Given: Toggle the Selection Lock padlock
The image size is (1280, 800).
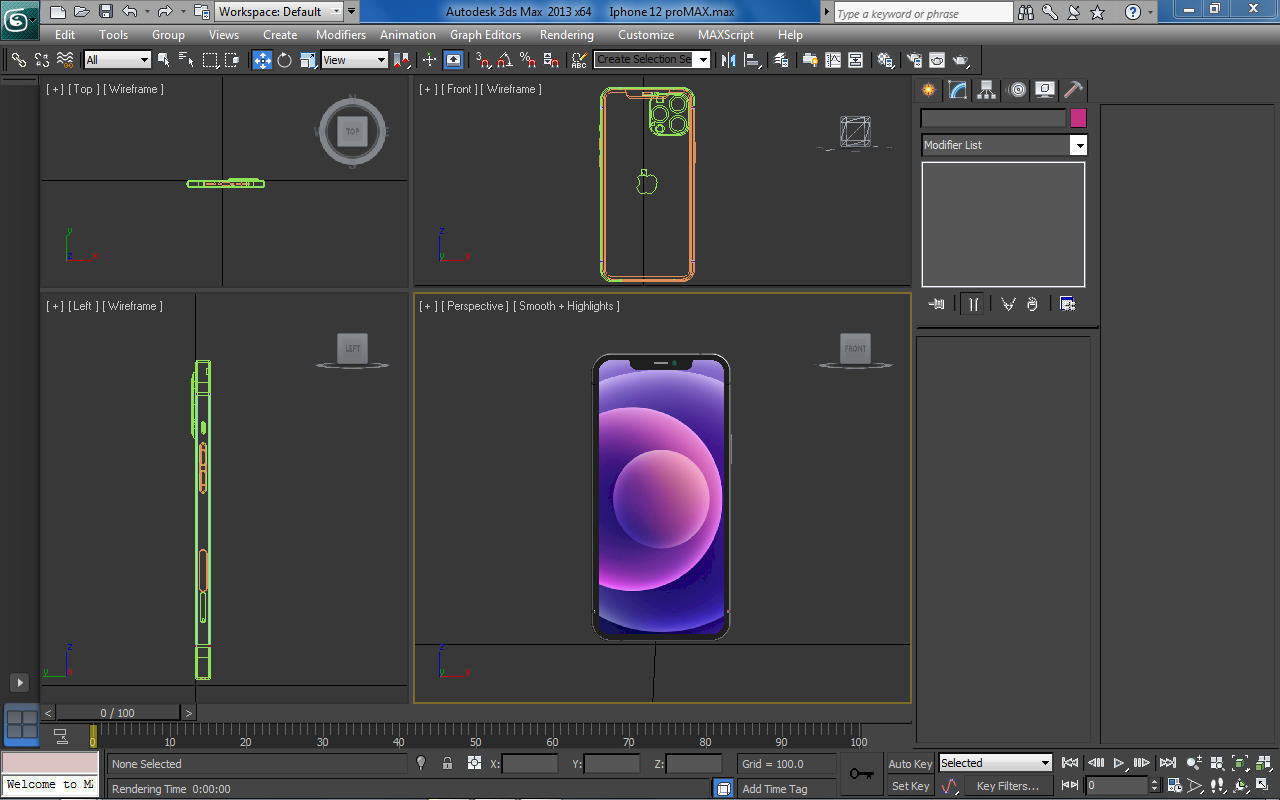Looking at the screenshot, I should click(447, 763).
